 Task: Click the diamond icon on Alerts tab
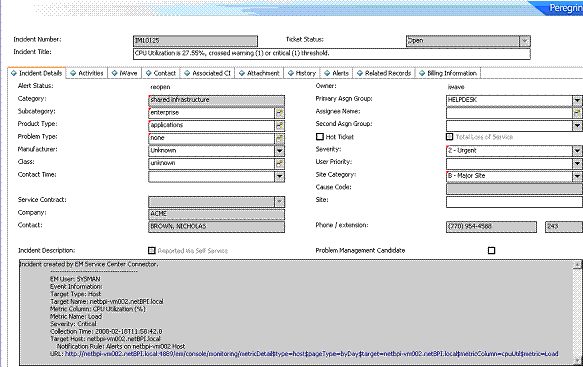(x=327, y=73)
